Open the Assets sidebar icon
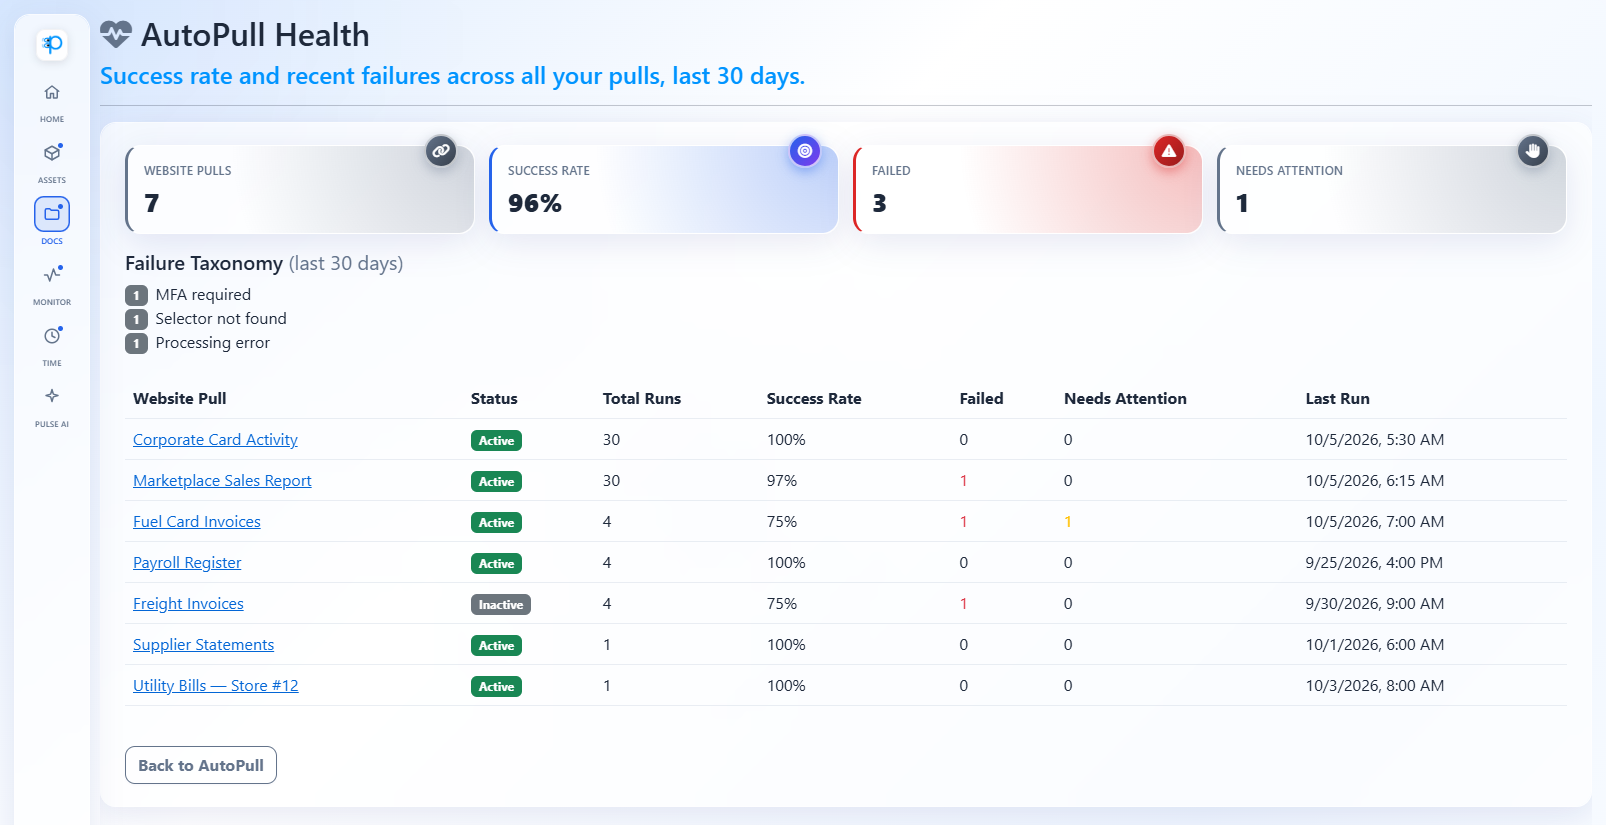The height and width of the screenshot is (825, 1606). click(x=52, y=153)
